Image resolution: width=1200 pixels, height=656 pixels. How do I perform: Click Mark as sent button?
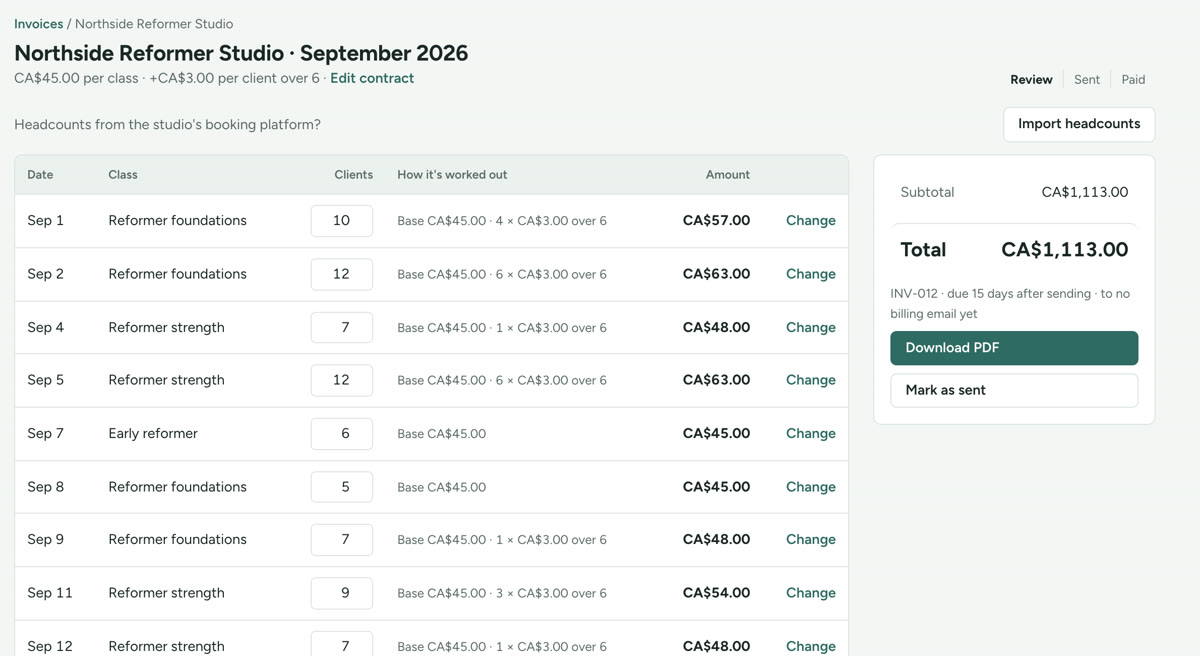click(x=1014, y=390)
